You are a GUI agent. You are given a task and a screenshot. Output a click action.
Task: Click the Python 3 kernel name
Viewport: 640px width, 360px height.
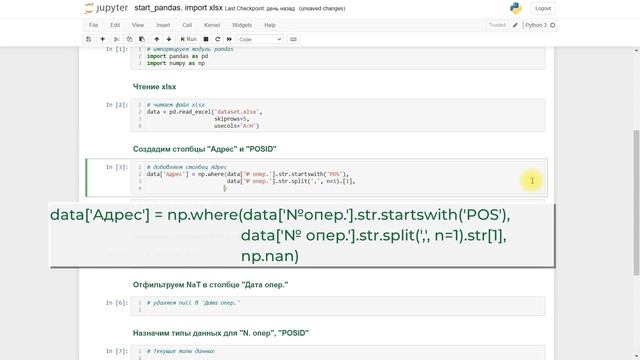pos(536,25)
